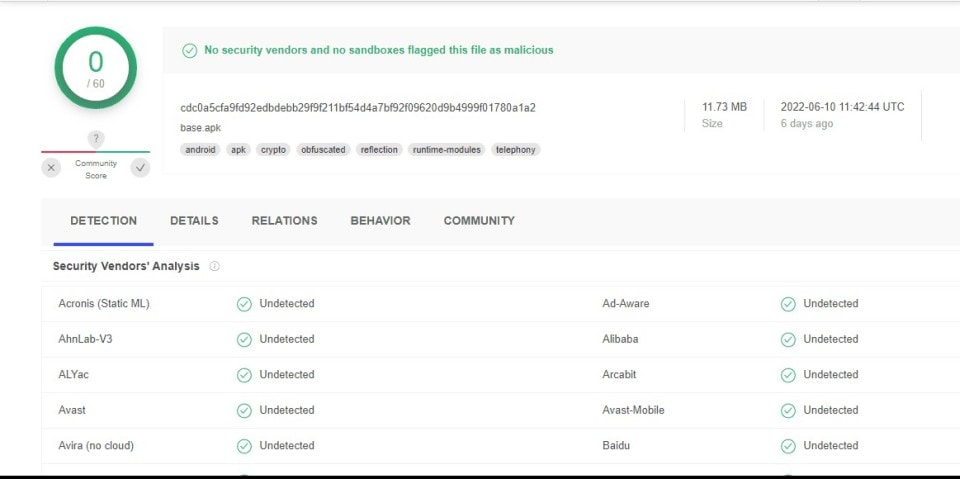Click the Community Score label
Image resolution: width=960 pixels, height=479 pixels.
(96, 170)
